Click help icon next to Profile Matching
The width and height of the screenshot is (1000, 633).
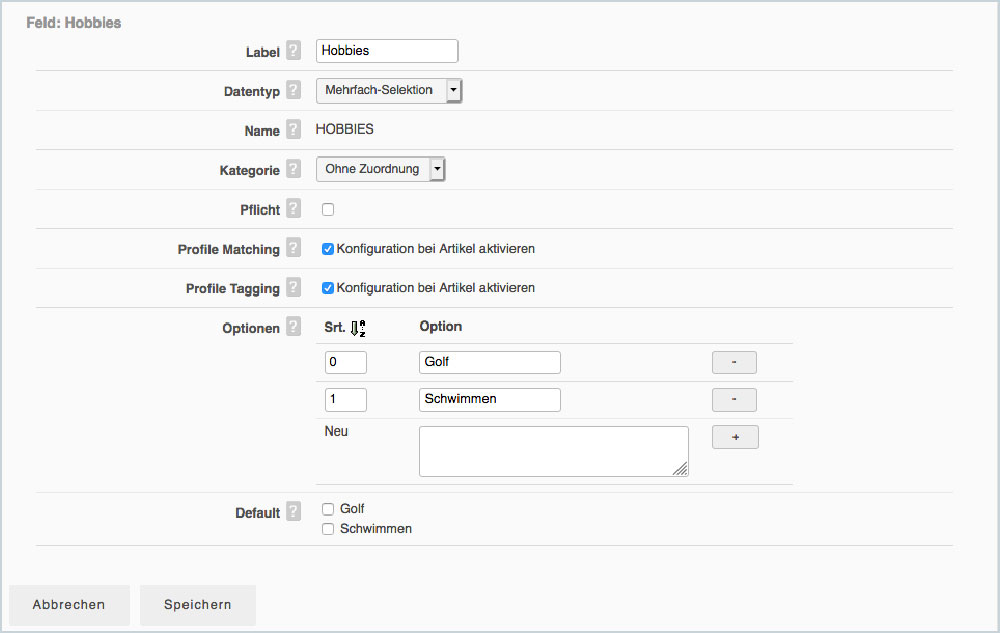click(x=293, y=249)
